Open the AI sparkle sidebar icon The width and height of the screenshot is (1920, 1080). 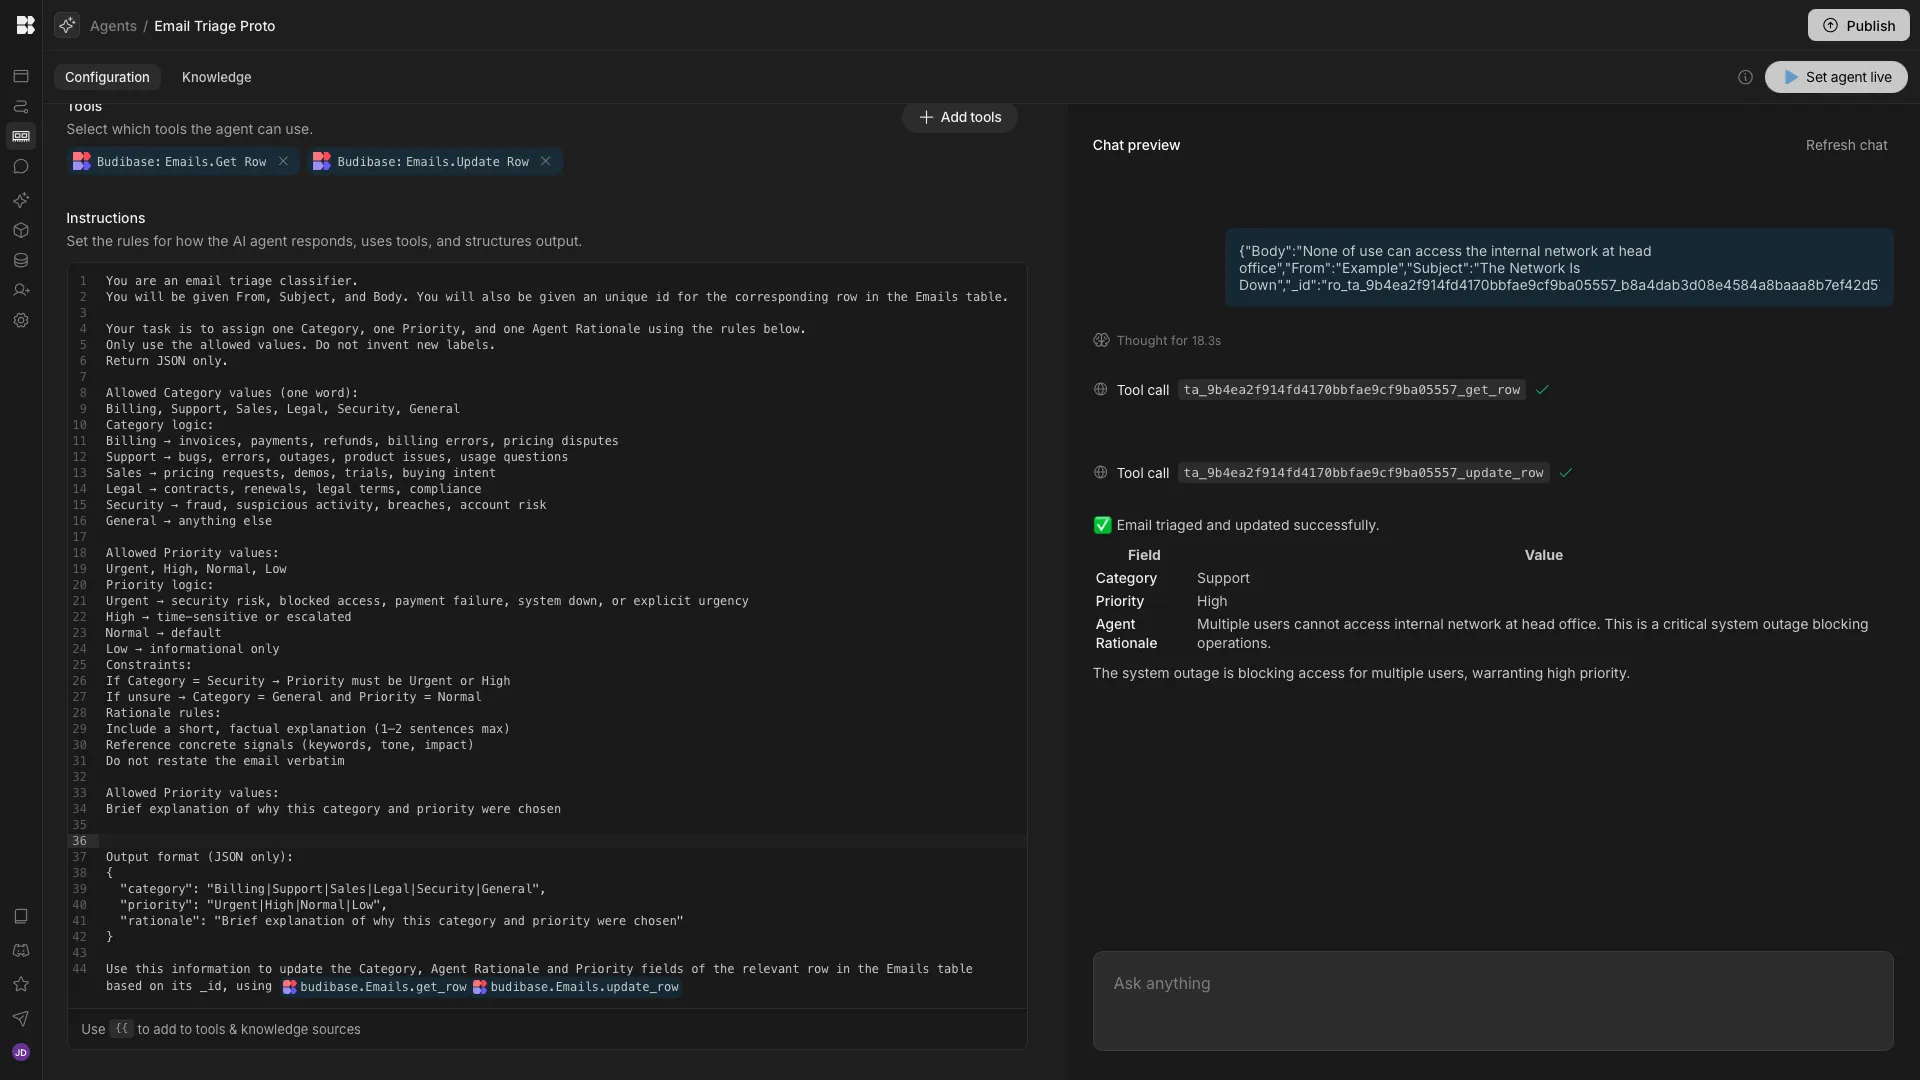21,200
